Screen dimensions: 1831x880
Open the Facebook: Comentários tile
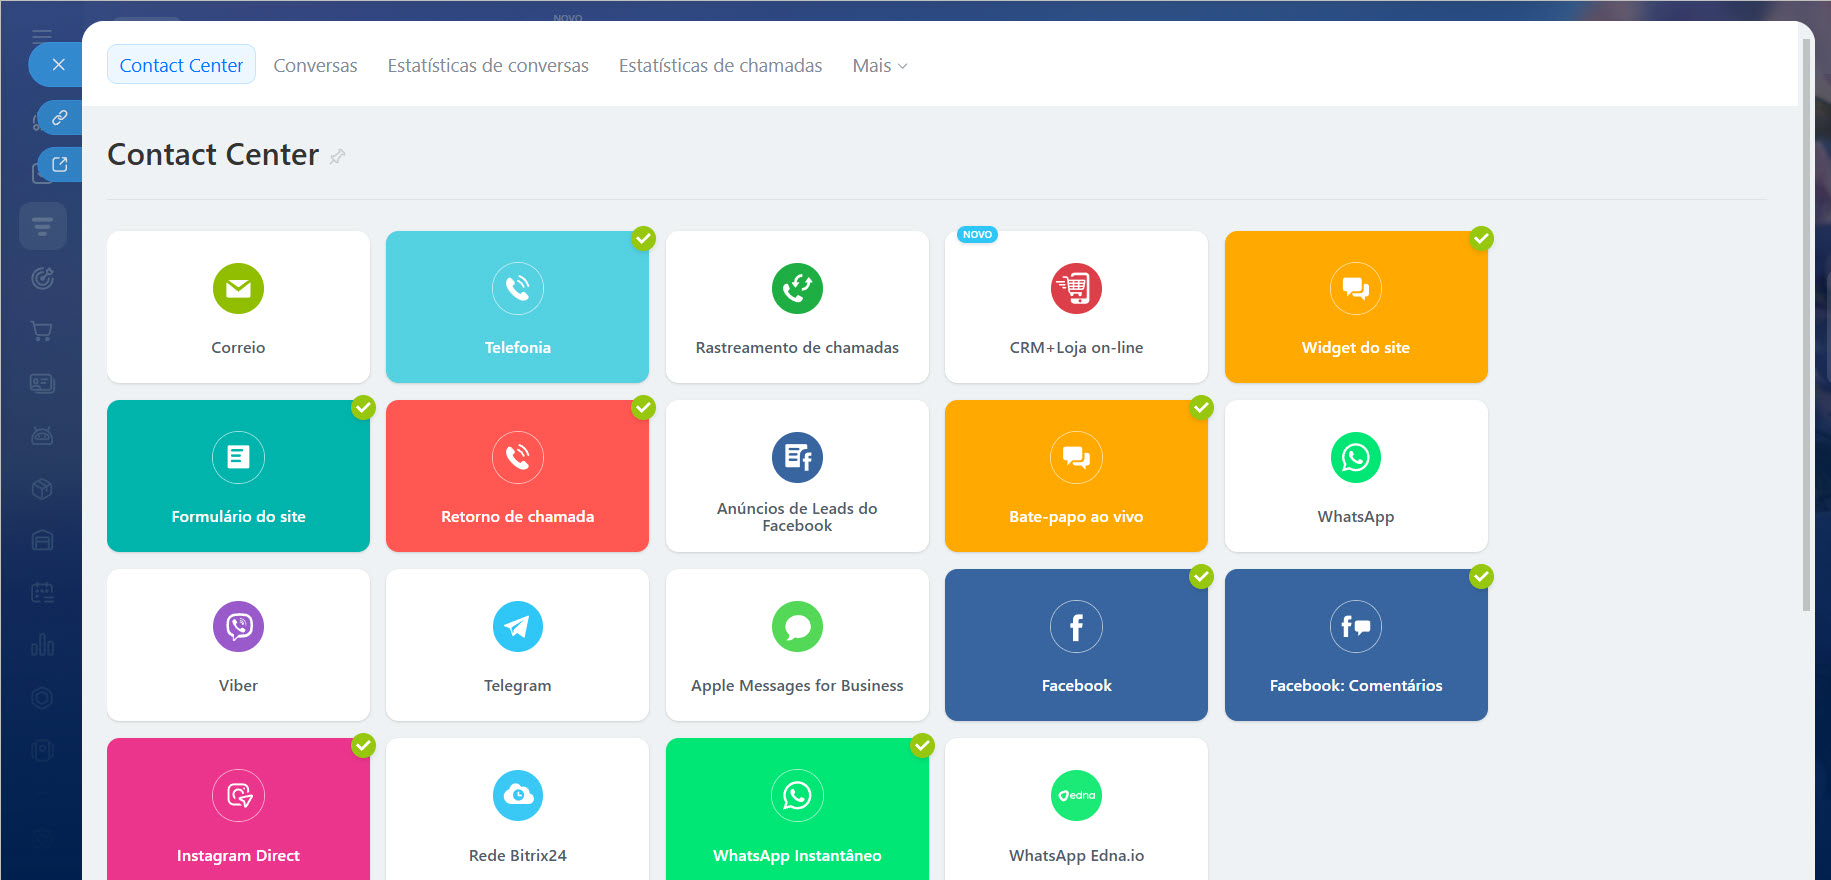coord(1355,645)
